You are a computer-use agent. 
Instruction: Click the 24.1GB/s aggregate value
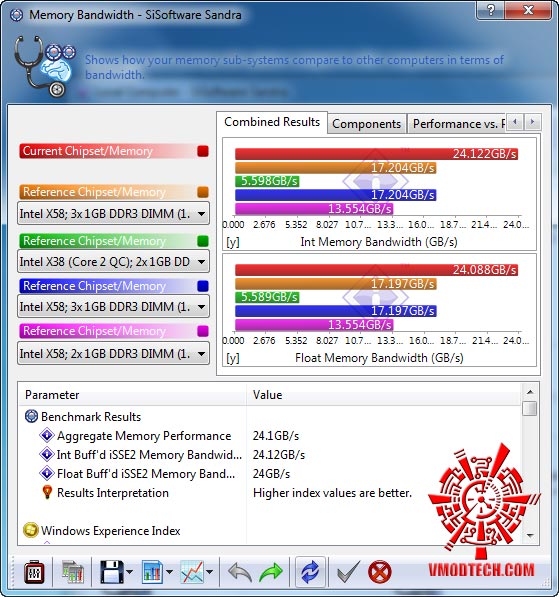click(x=276, y=436)
